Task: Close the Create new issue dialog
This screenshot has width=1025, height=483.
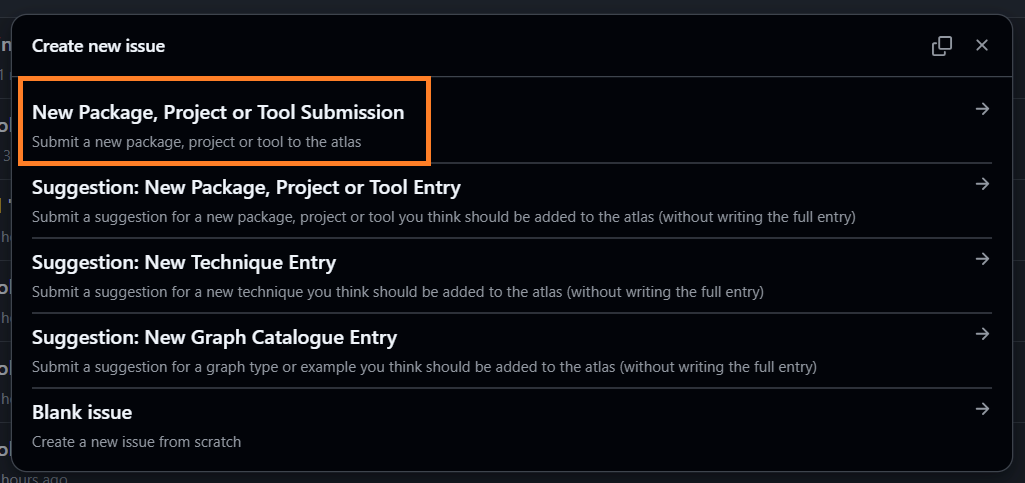Action: (x=982, y=46)
